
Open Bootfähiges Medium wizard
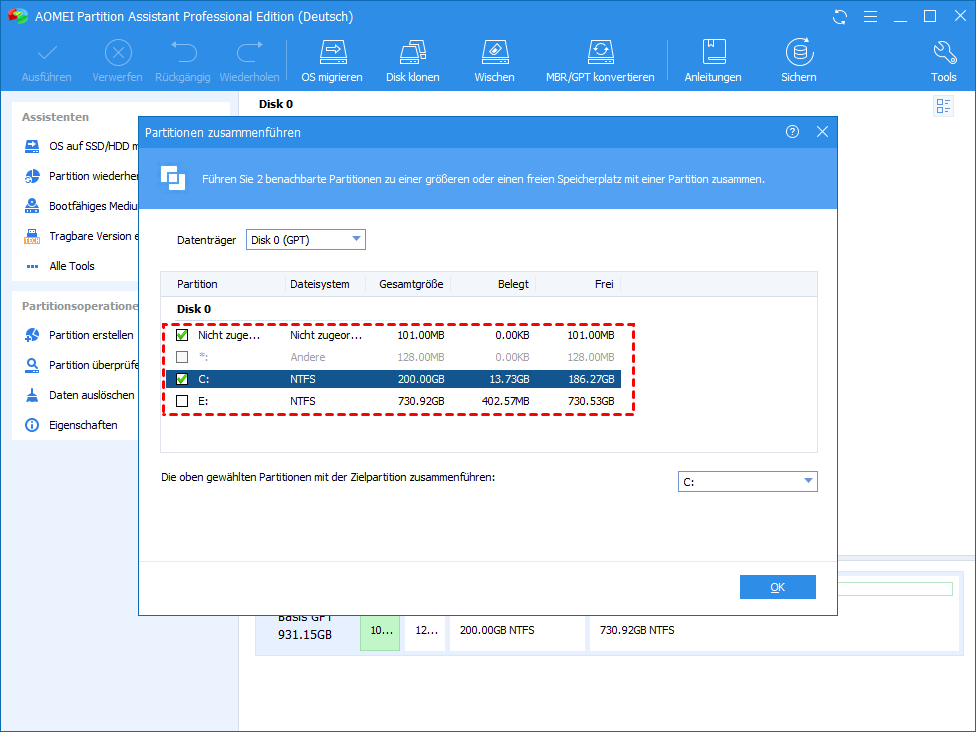[80, 206]
